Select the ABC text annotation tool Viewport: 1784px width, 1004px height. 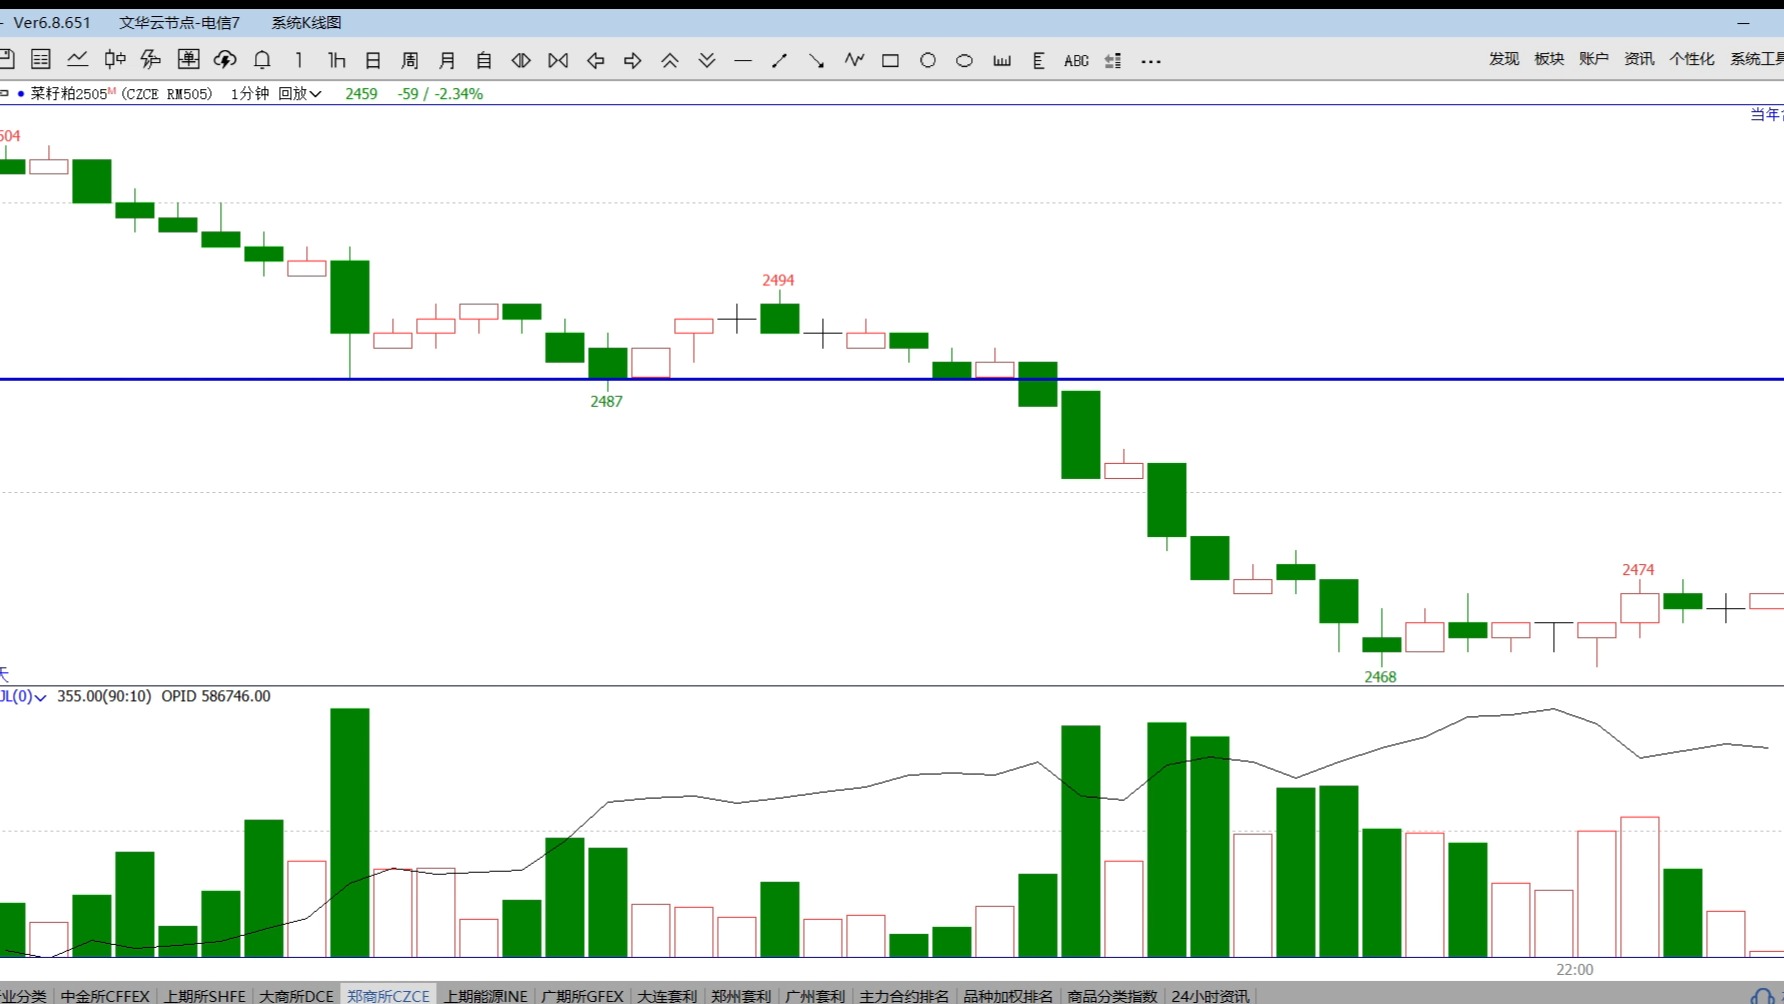point(1076,61)
